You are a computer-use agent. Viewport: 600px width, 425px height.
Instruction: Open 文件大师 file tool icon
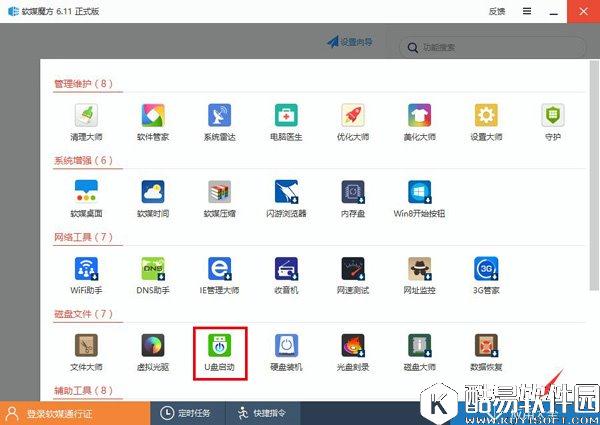[86, 345]
